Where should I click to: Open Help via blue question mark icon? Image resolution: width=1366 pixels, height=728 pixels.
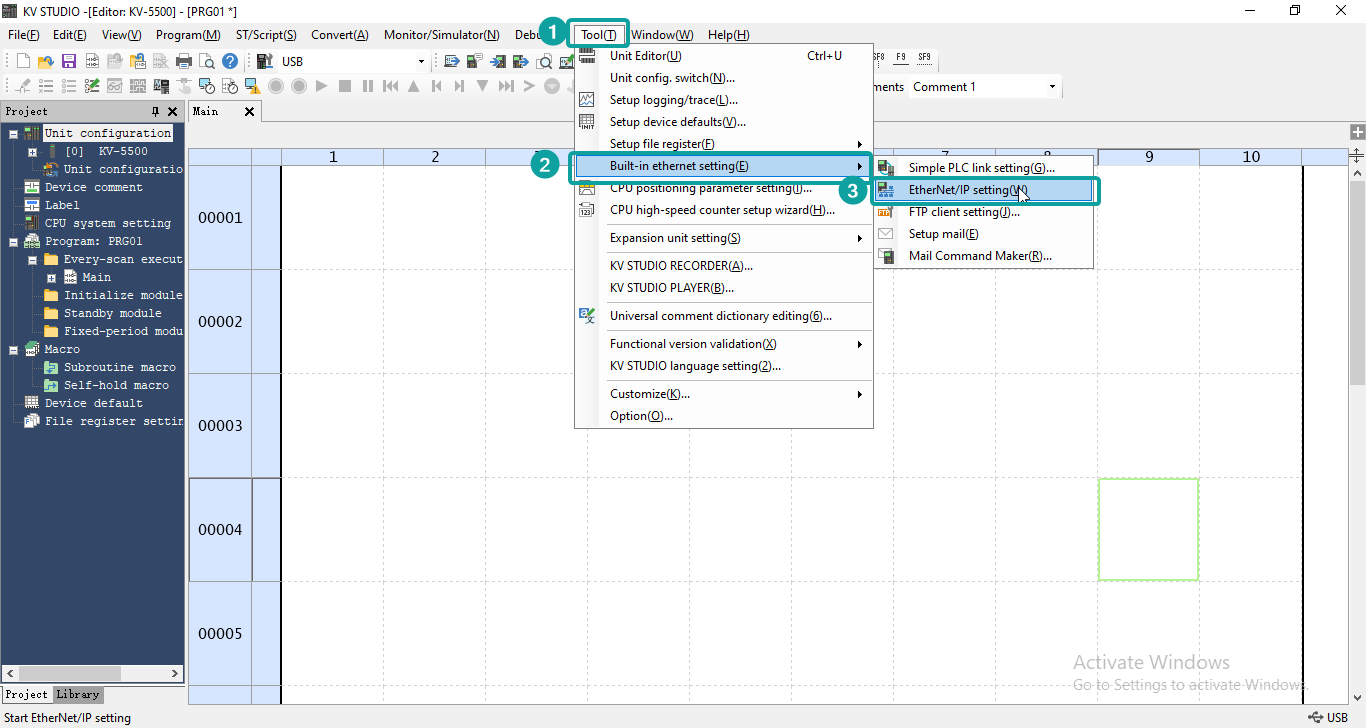pos(230,61)
